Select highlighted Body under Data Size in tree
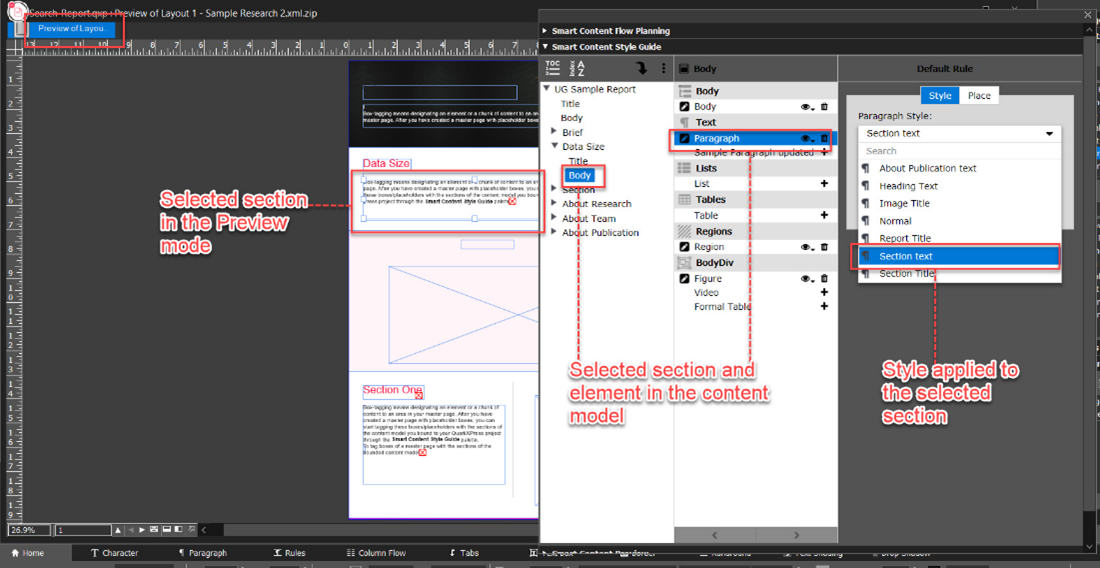1100x568 pixels. point(579,175)
